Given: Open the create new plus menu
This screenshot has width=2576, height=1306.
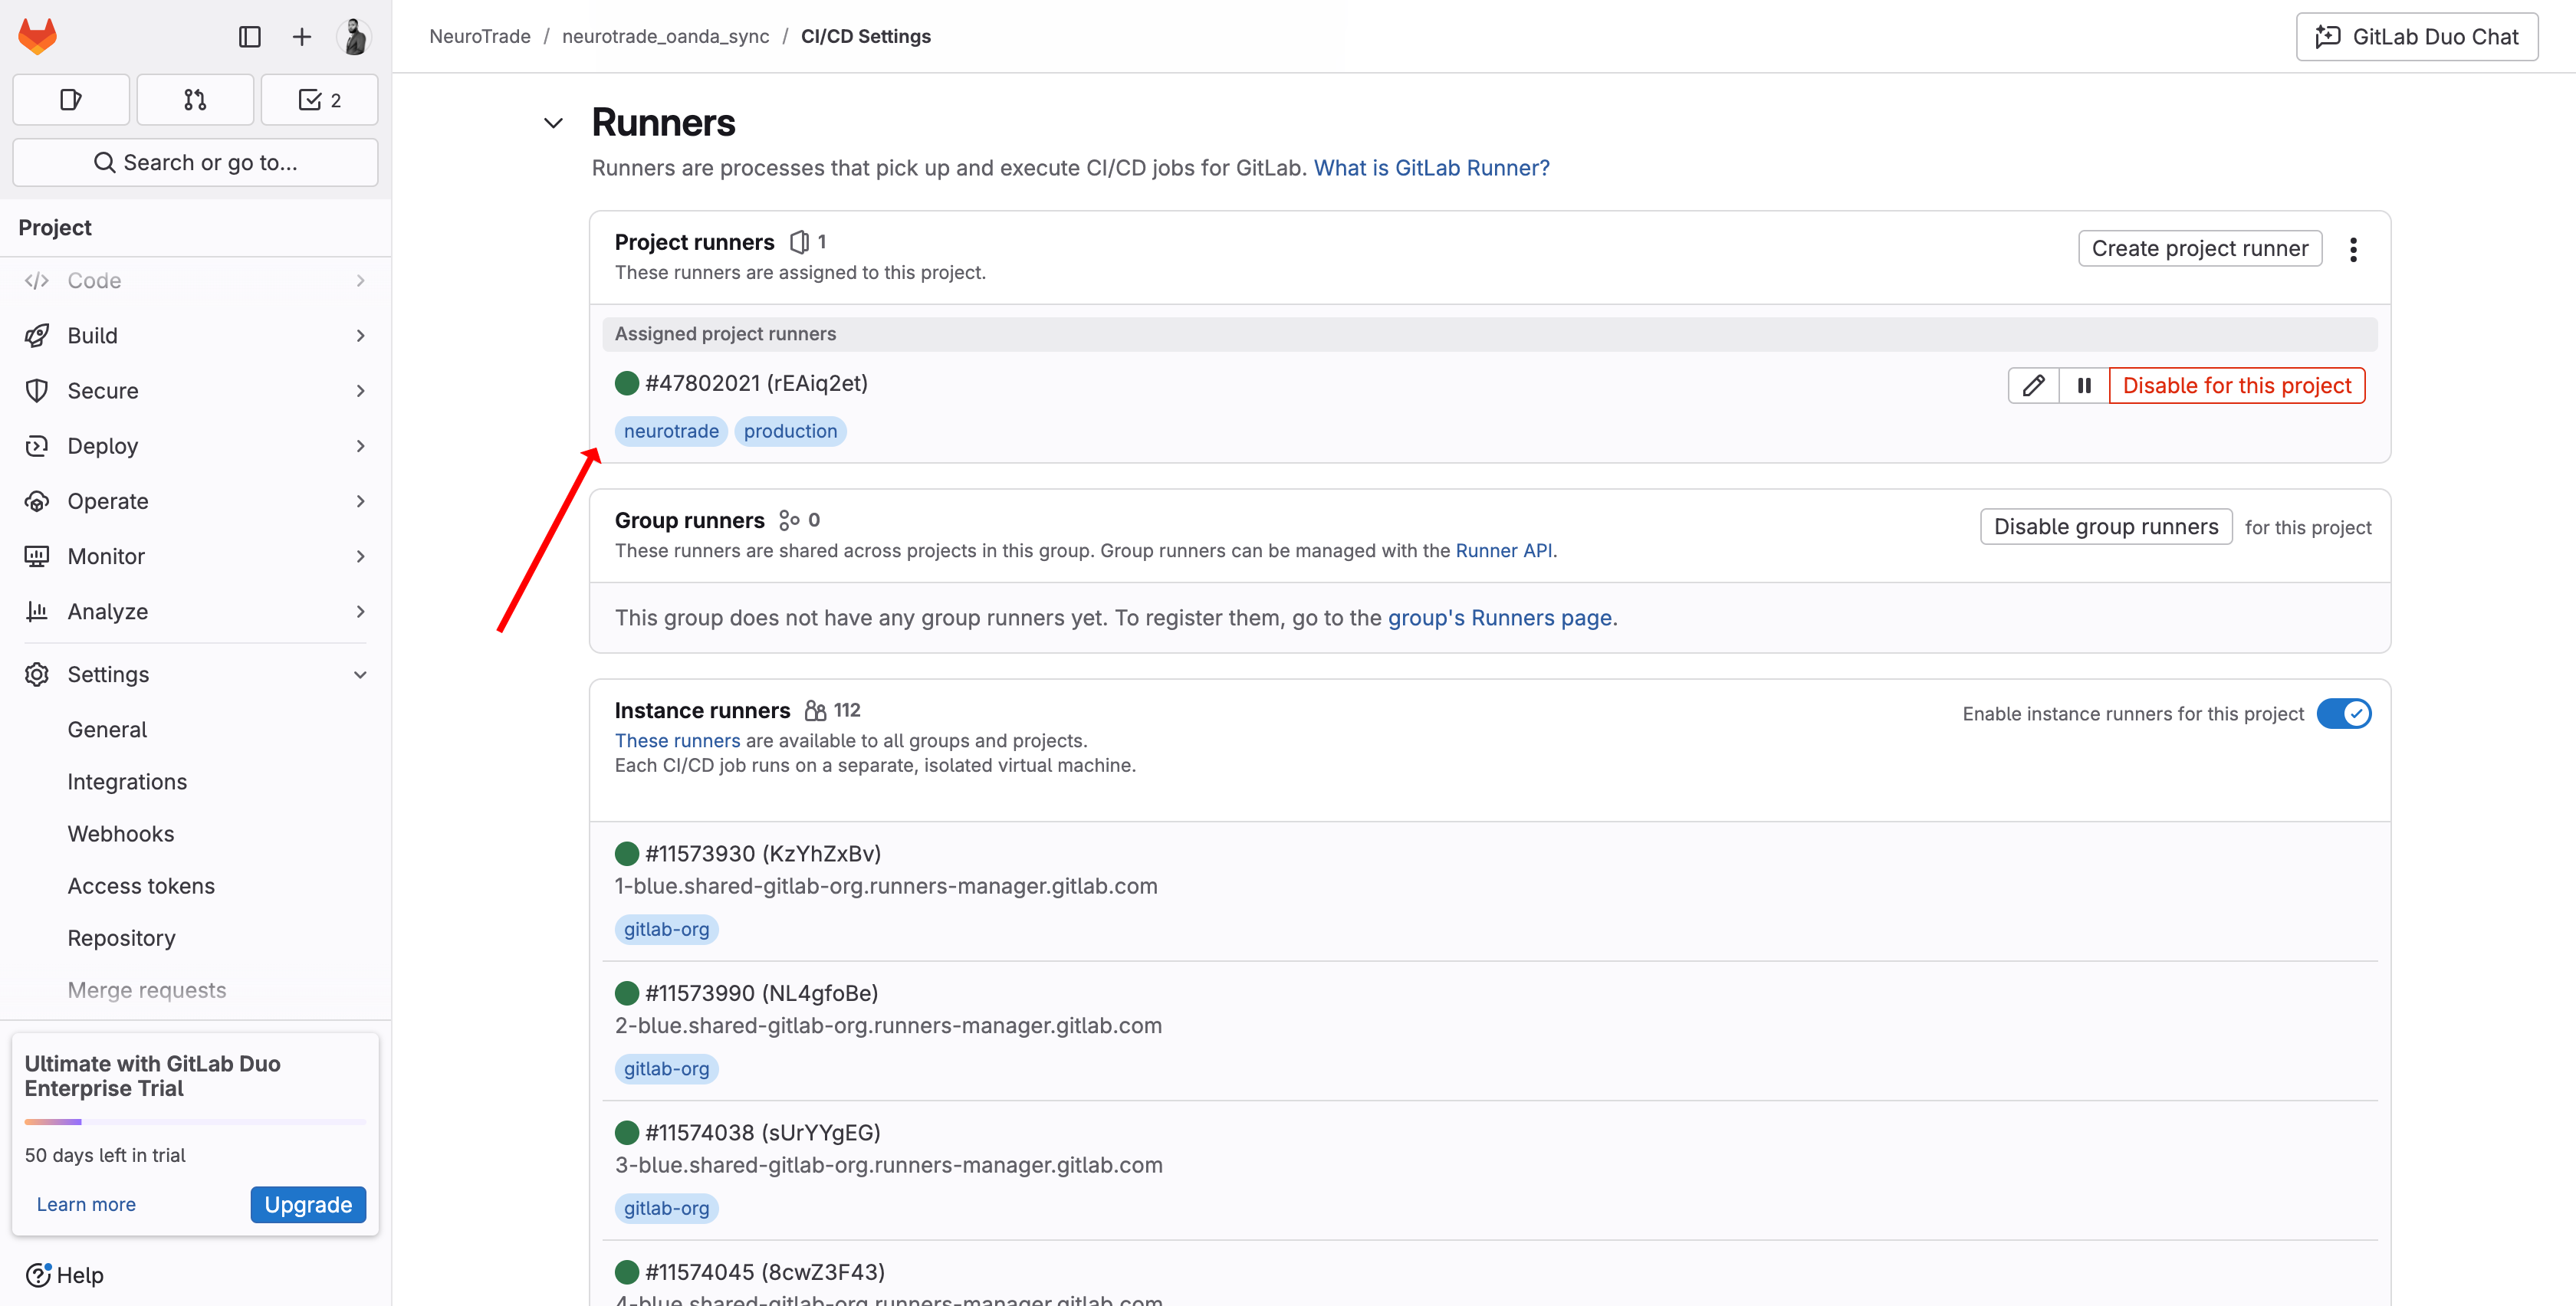Looking at the screenshot, I should [301, 37].
